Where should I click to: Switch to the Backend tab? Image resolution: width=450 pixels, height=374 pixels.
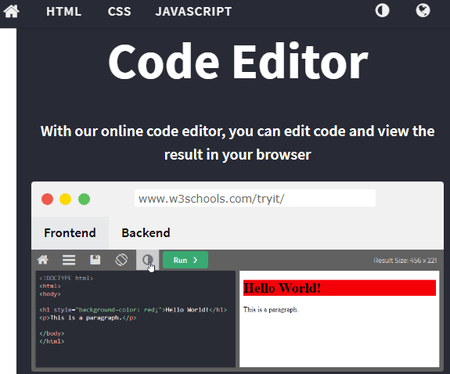click(x=146, y=233)
